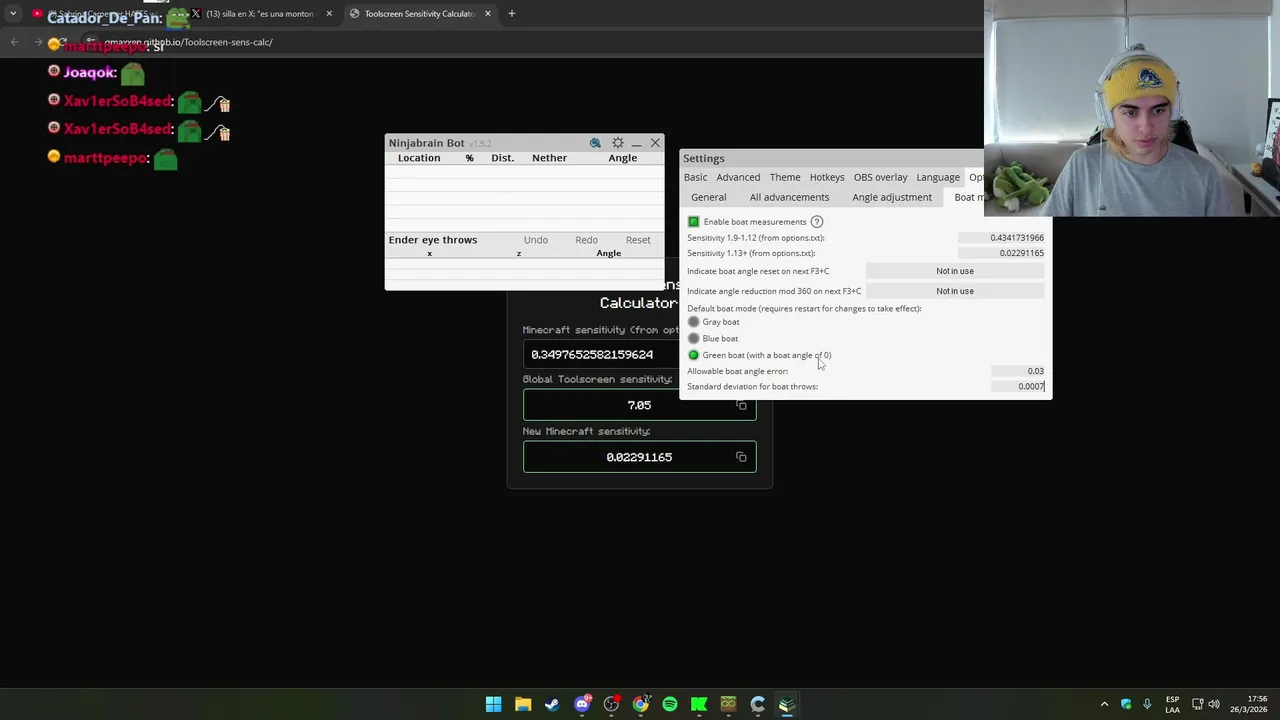
Task: Open File Explorer from taskbar
Action: [x=523, y=704]
